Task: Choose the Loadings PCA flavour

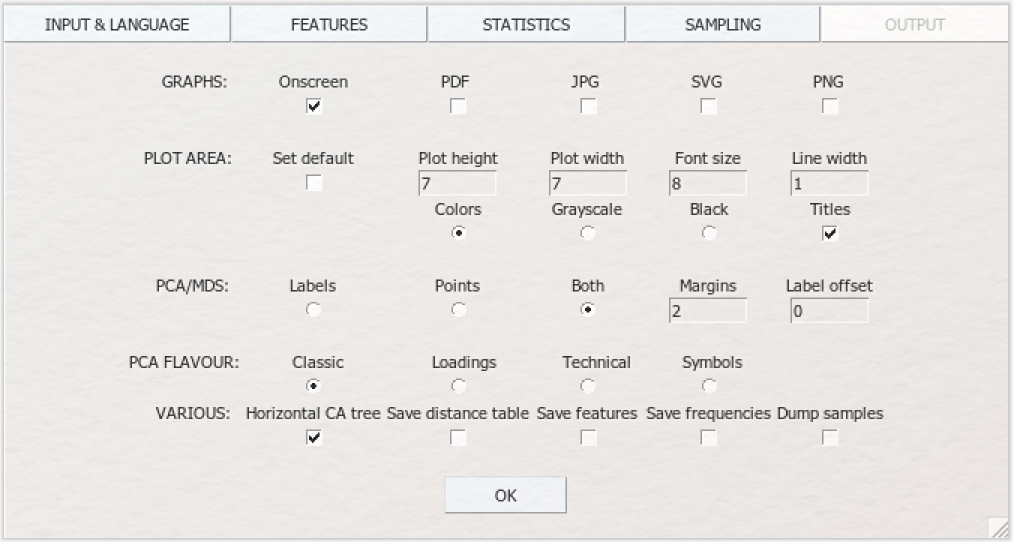Action: pos(458,386)
